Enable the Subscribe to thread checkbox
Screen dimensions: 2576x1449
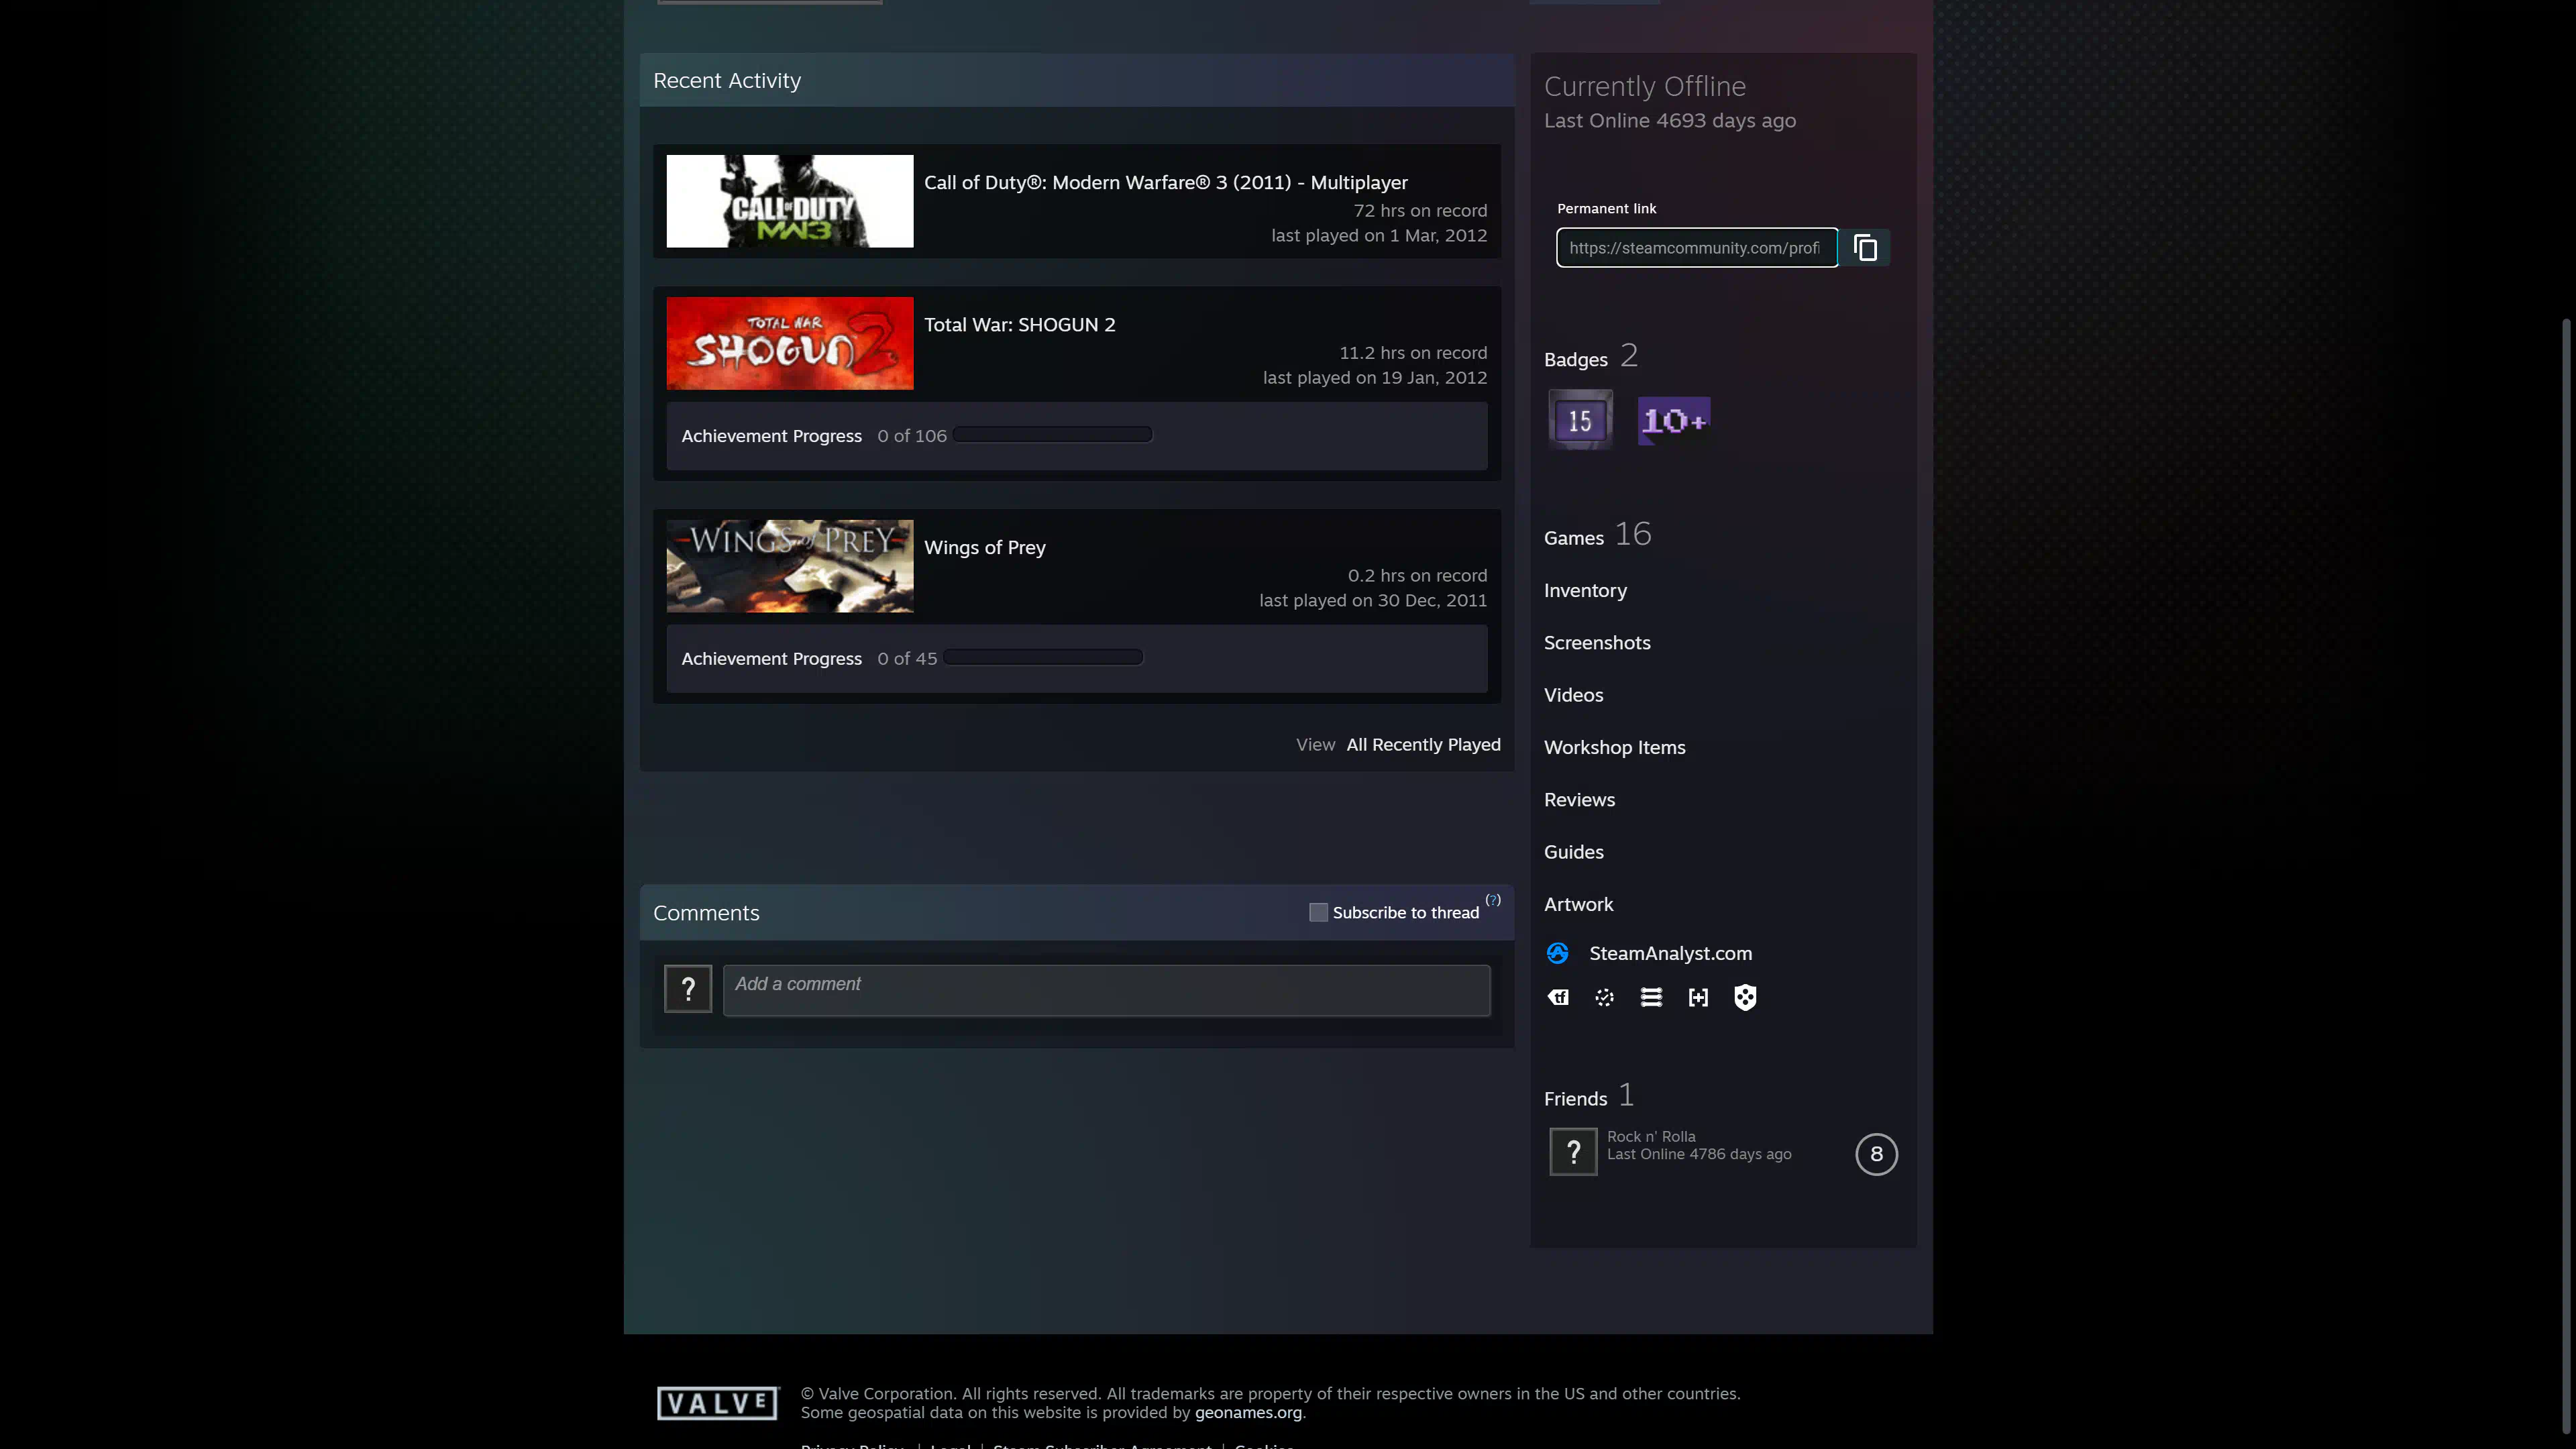coord(1318,912)
